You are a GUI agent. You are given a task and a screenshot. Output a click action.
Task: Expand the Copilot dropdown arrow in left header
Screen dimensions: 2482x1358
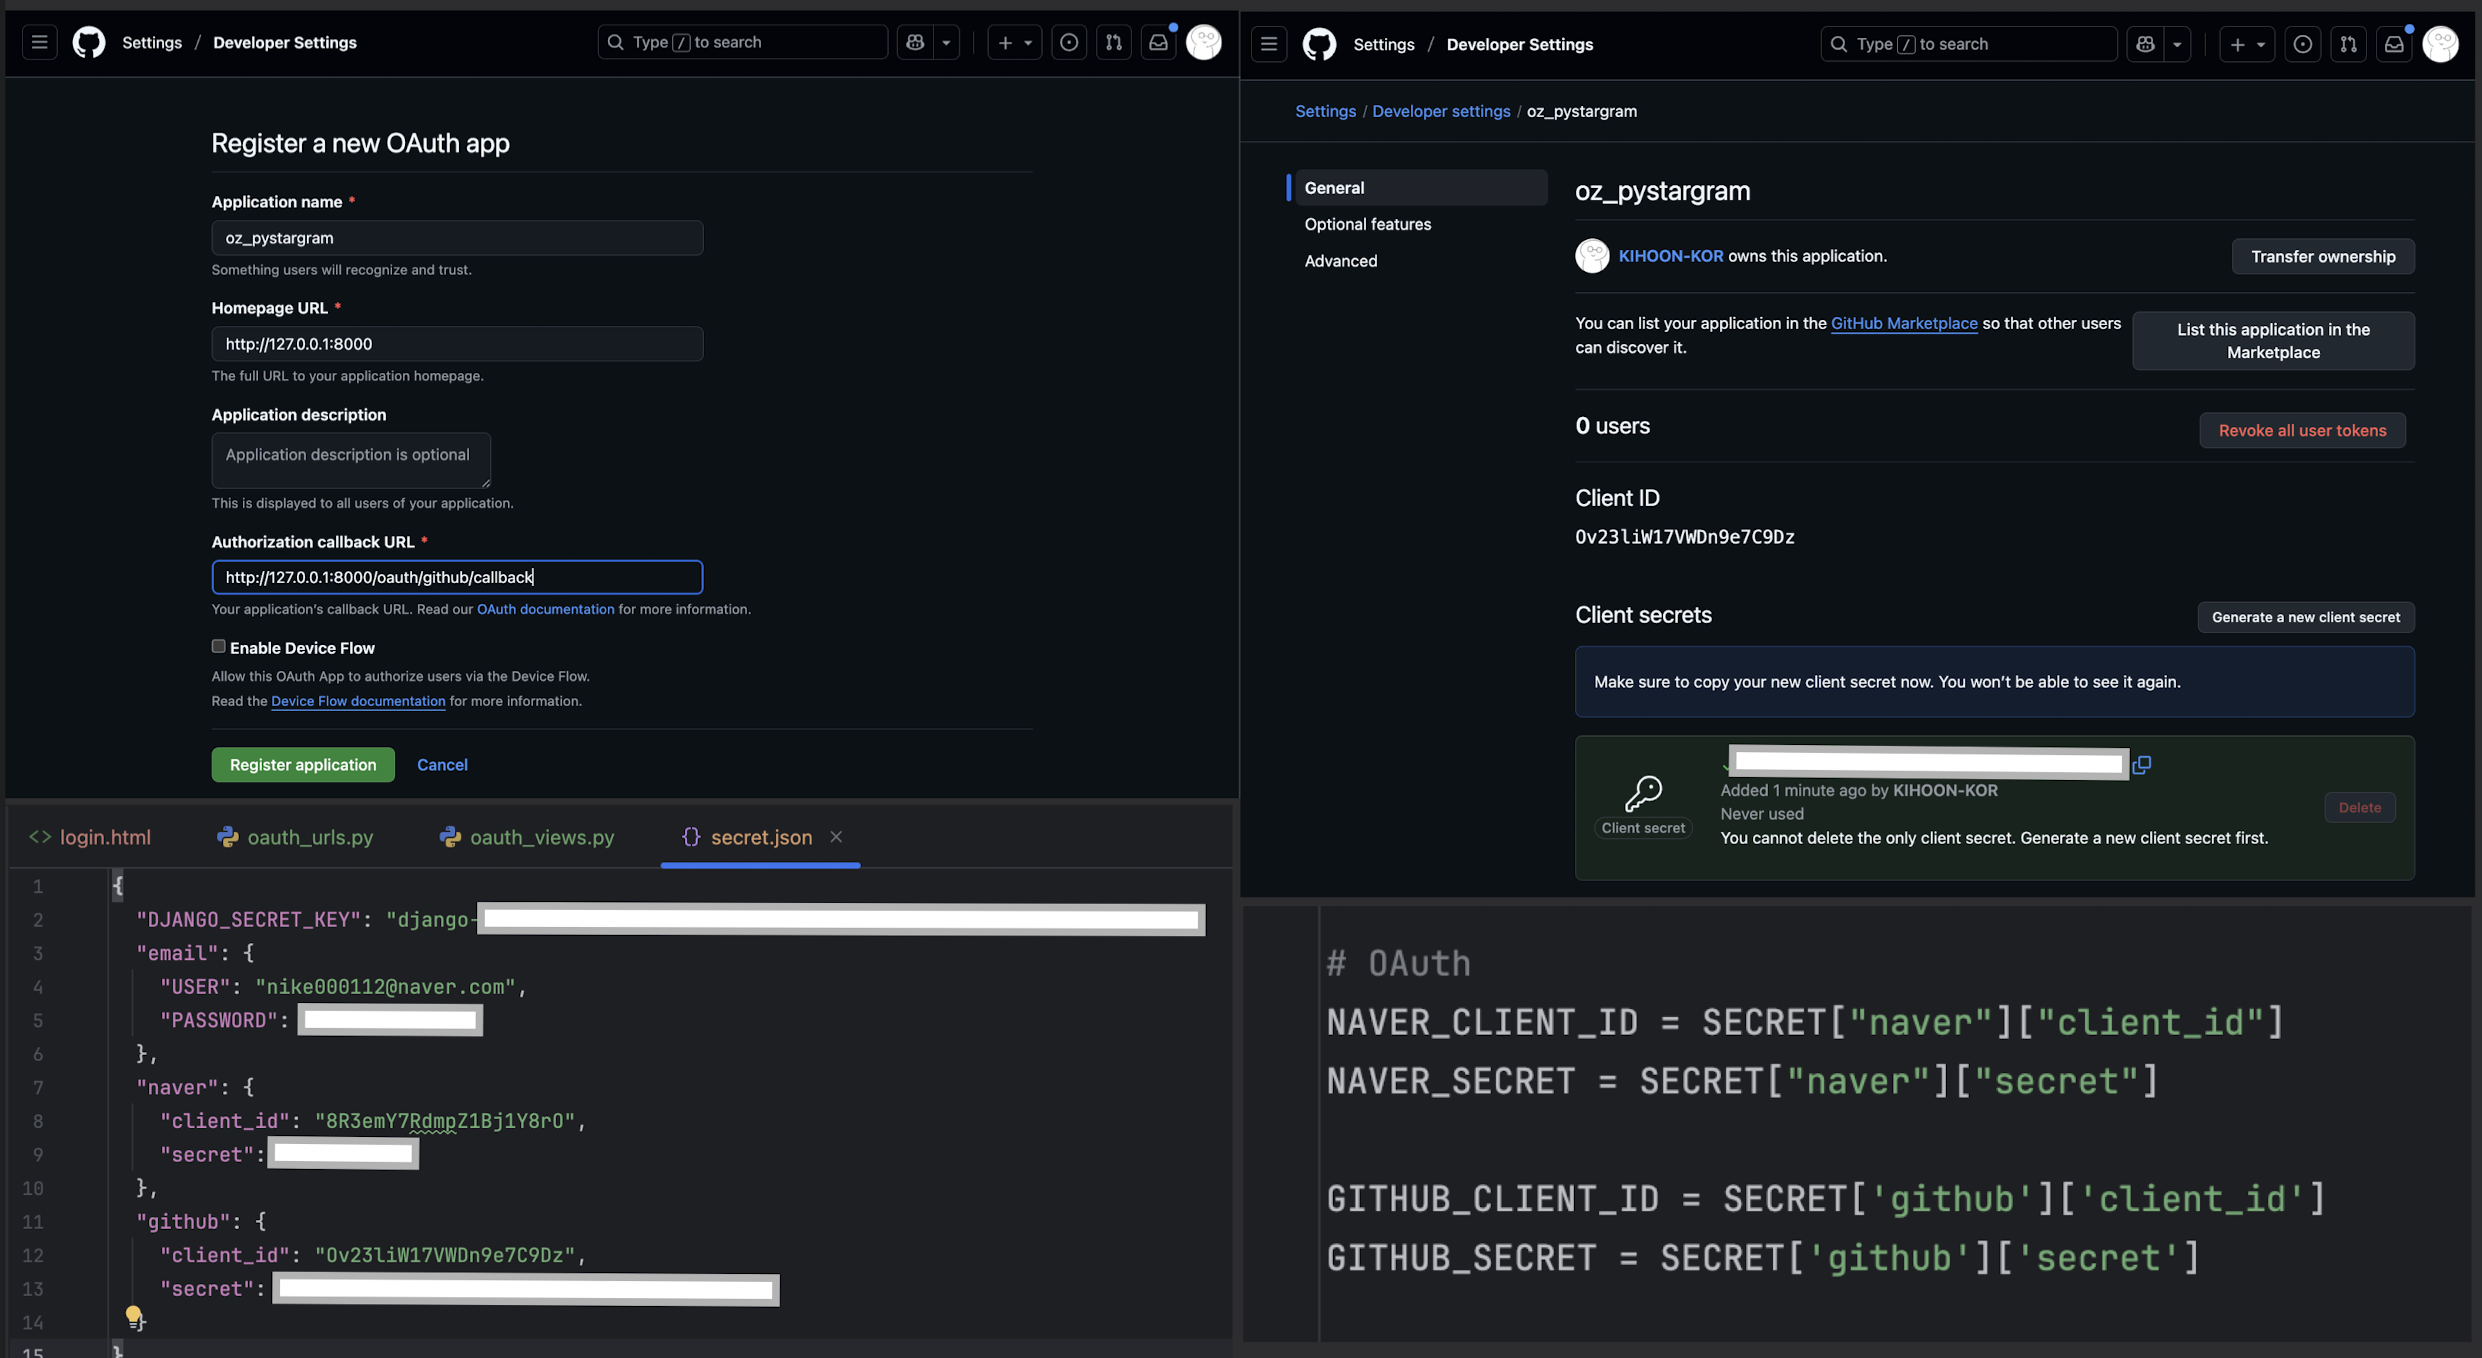click(x=946, y=42)
